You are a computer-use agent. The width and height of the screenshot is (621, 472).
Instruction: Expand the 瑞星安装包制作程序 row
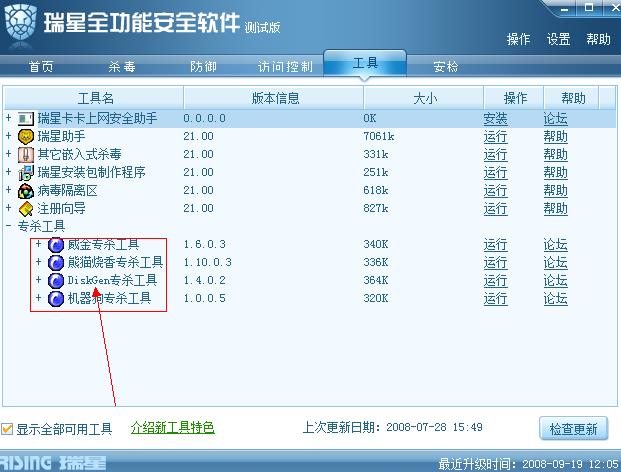click(8, 172)
